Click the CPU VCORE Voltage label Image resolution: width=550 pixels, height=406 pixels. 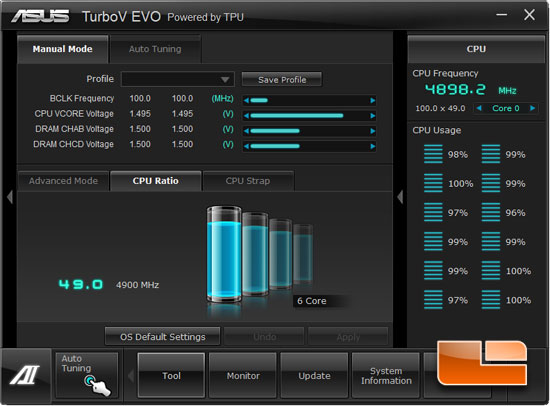[x=74, y=114]
